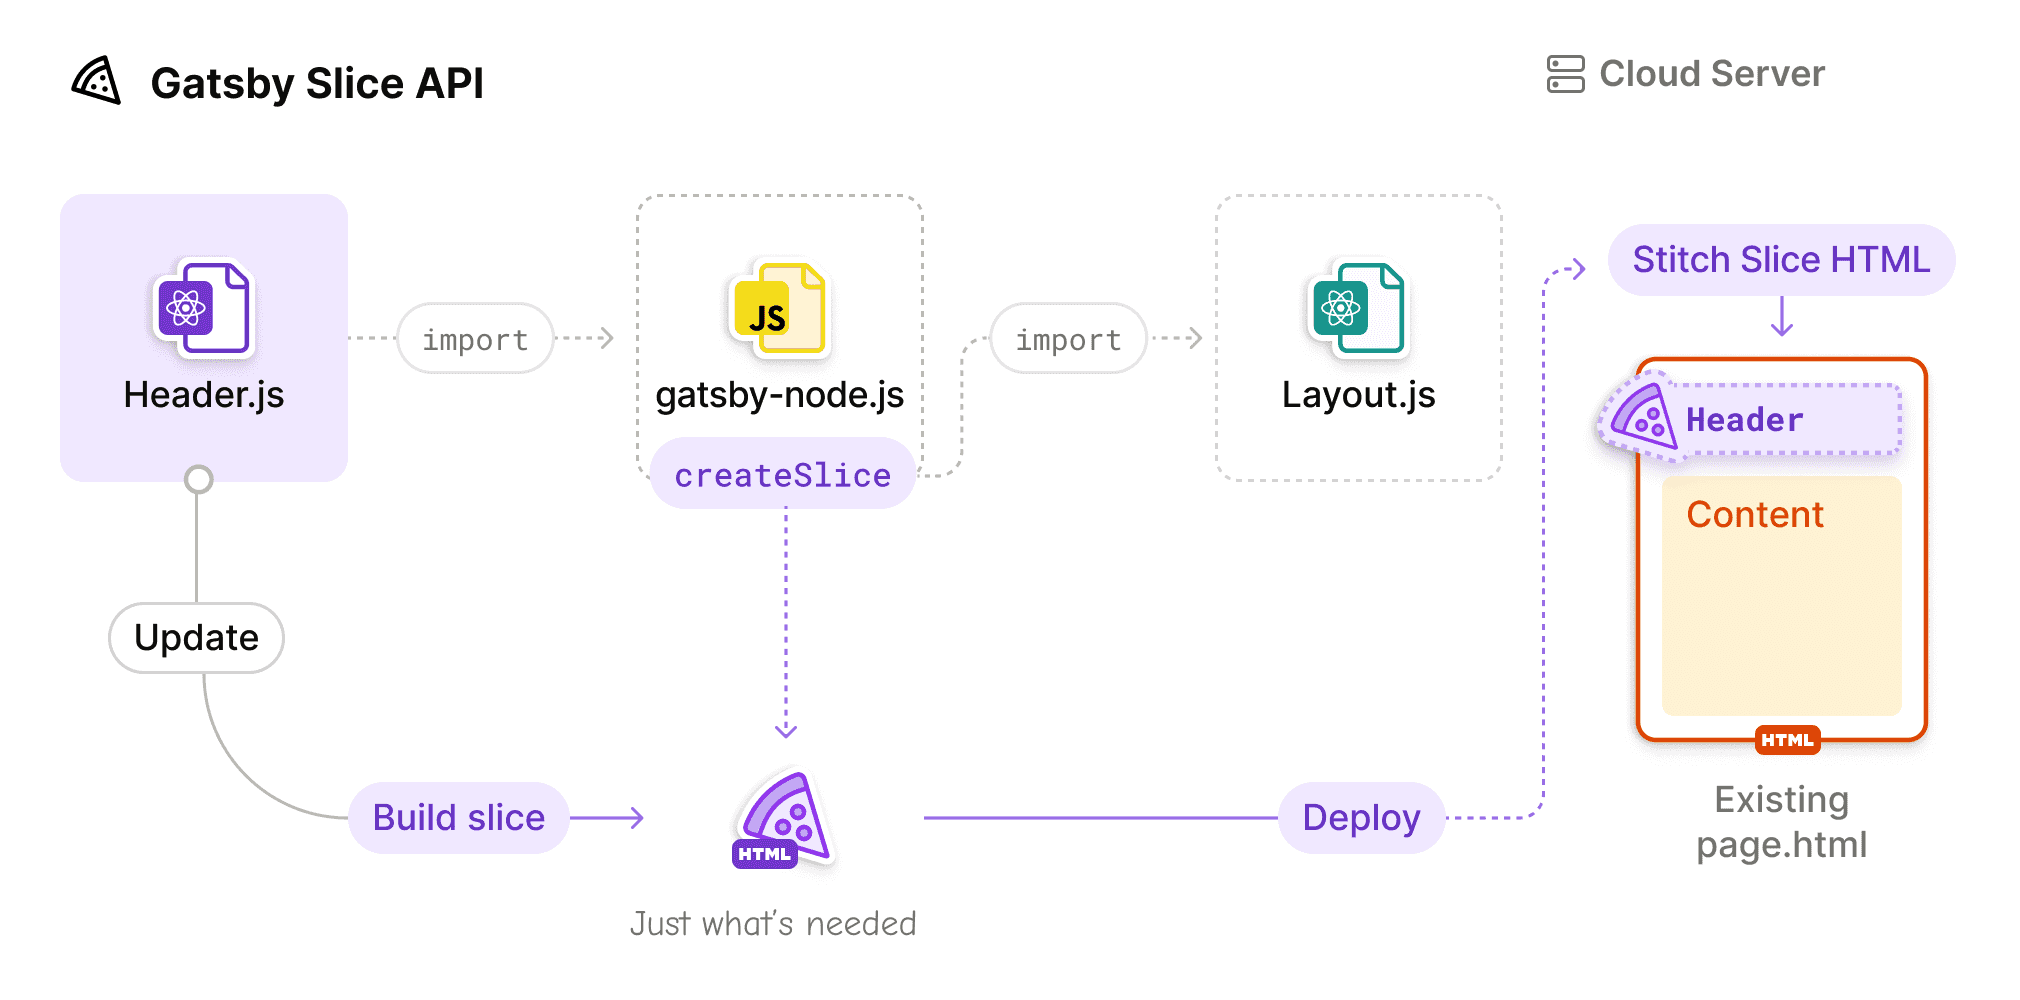Click the Header.js React file icon
Image resolution: width=2020 pixels, height=1000 pixels.
[202, 308]
